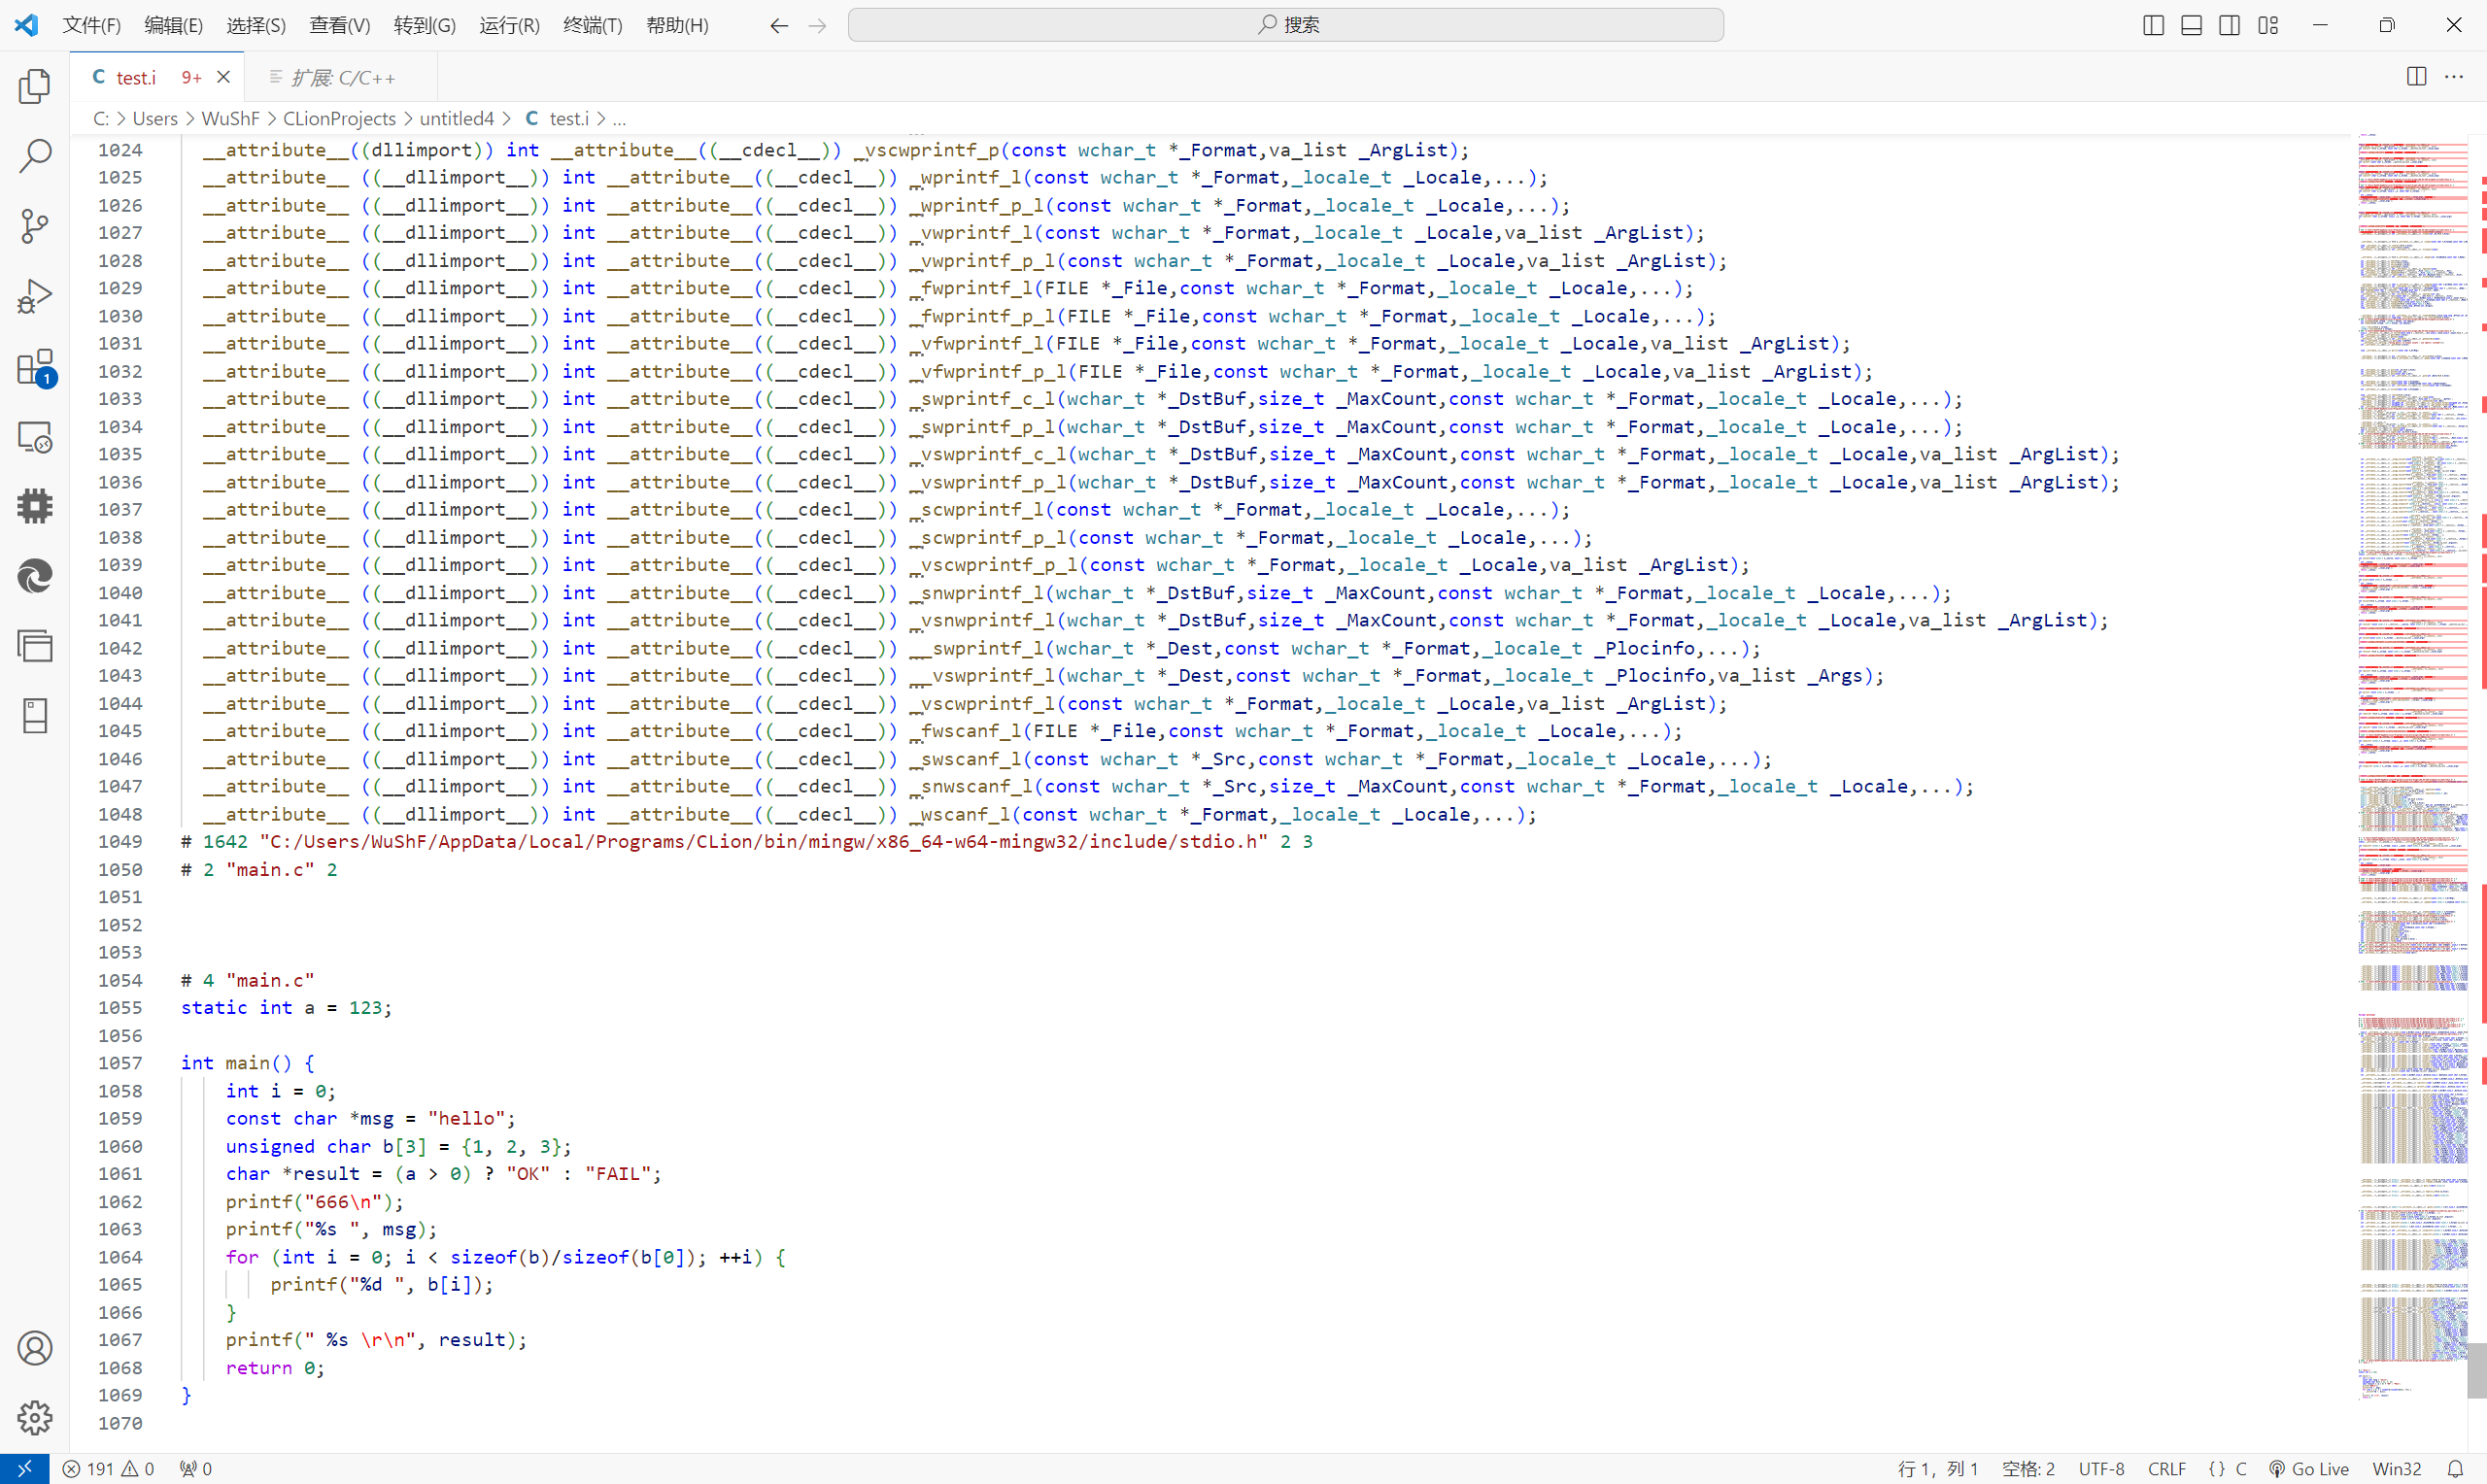
Task: Open the notifications bell in status bar
Action: [2454, 1468]
